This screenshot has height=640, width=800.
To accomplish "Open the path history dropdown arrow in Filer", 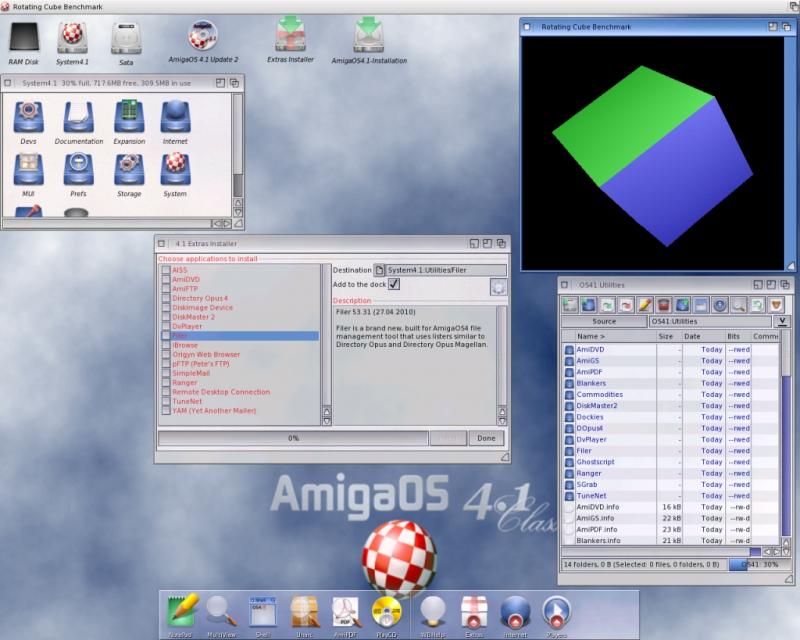I will (x=782, y=321).
